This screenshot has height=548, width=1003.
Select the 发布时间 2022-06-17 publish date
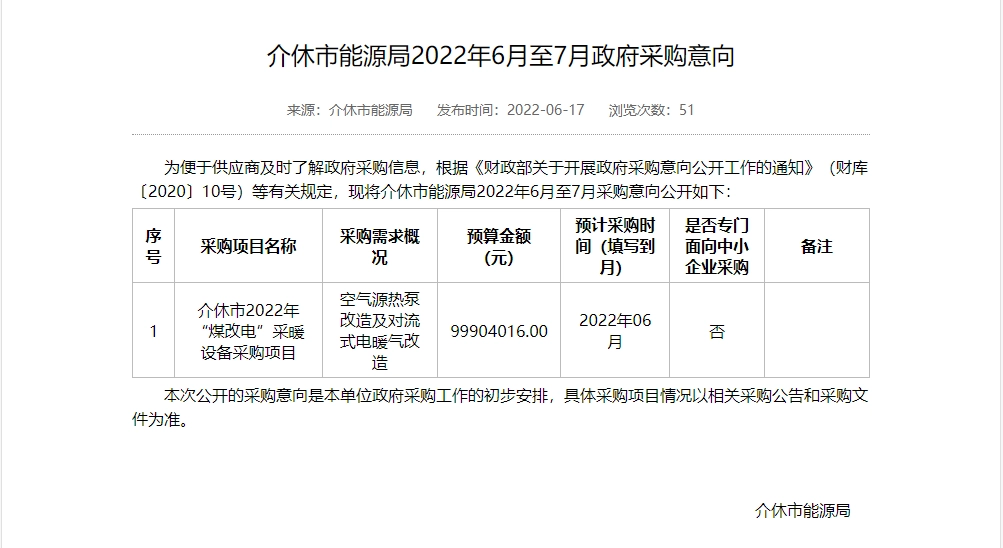click(x=510, y=110)
